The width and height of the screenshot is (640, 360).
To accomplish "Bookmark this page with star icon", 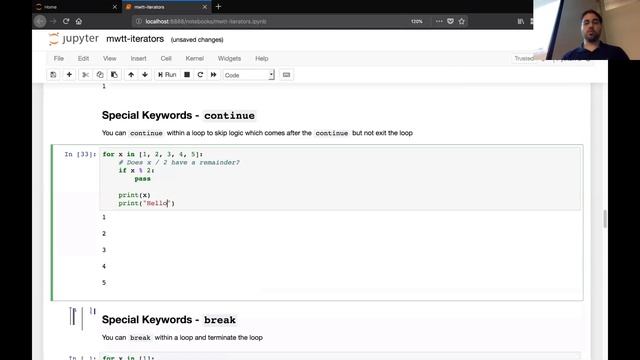I will (462, 21).
